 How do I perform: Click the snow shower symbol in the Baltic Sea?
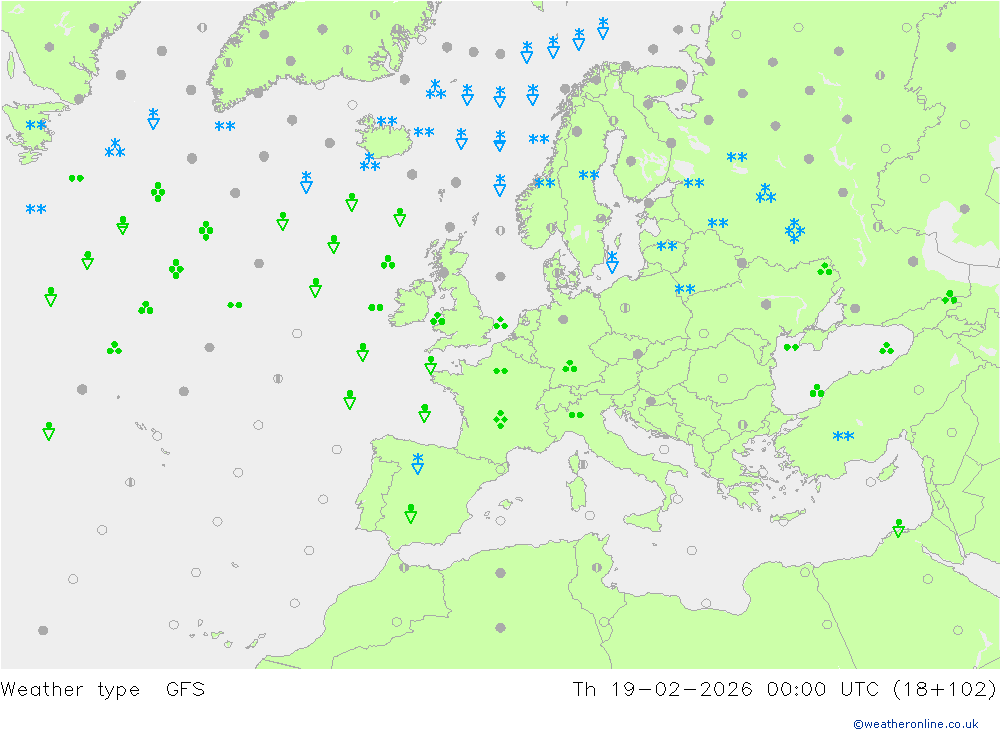[x=612, y=262]
